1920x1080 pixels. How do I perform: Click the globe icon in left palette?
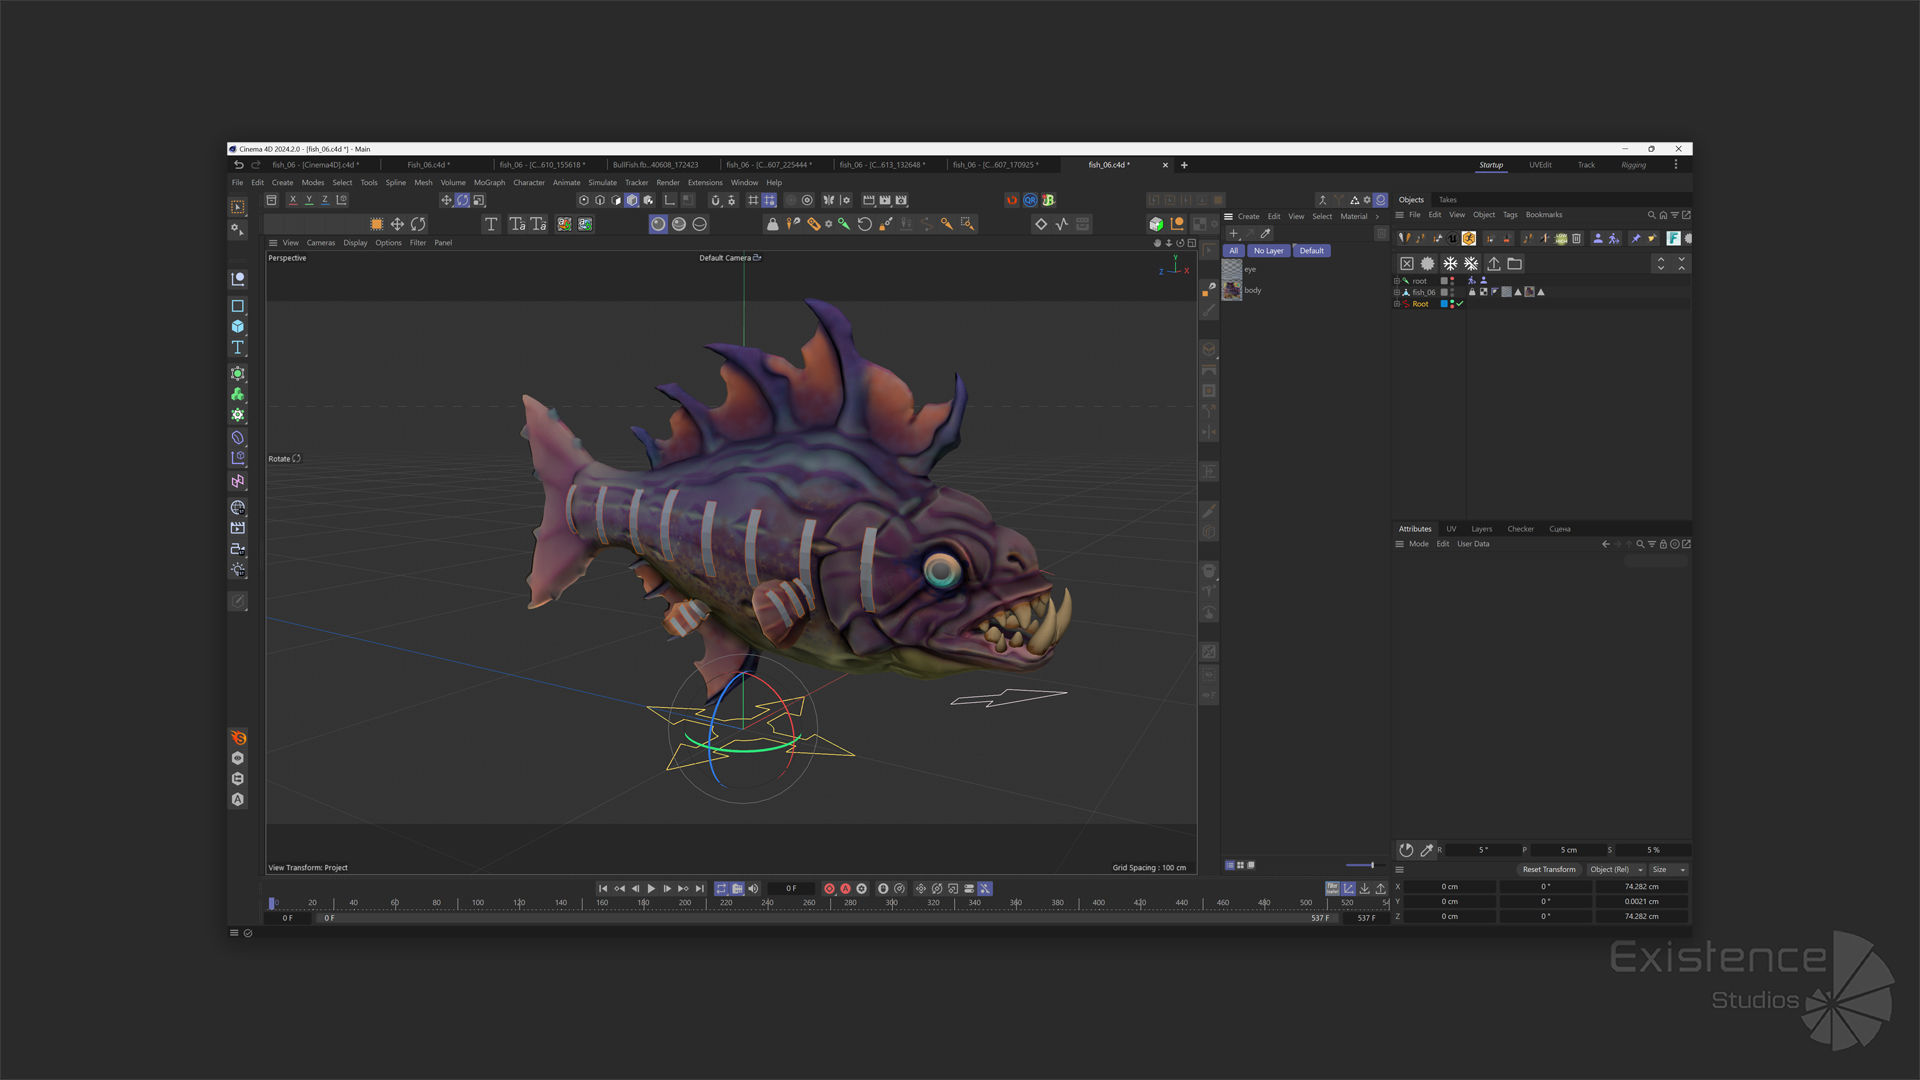[x=238, y=508]
